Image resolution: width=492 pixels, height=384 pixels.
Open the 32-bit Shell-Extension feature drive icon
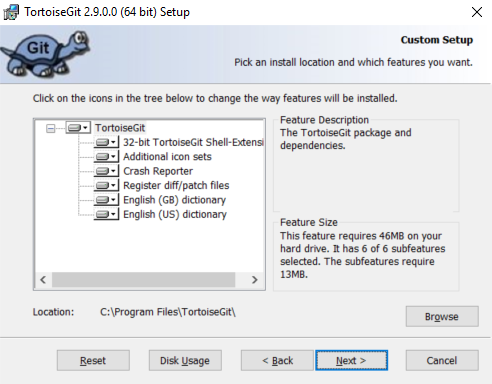click(106, 142)
